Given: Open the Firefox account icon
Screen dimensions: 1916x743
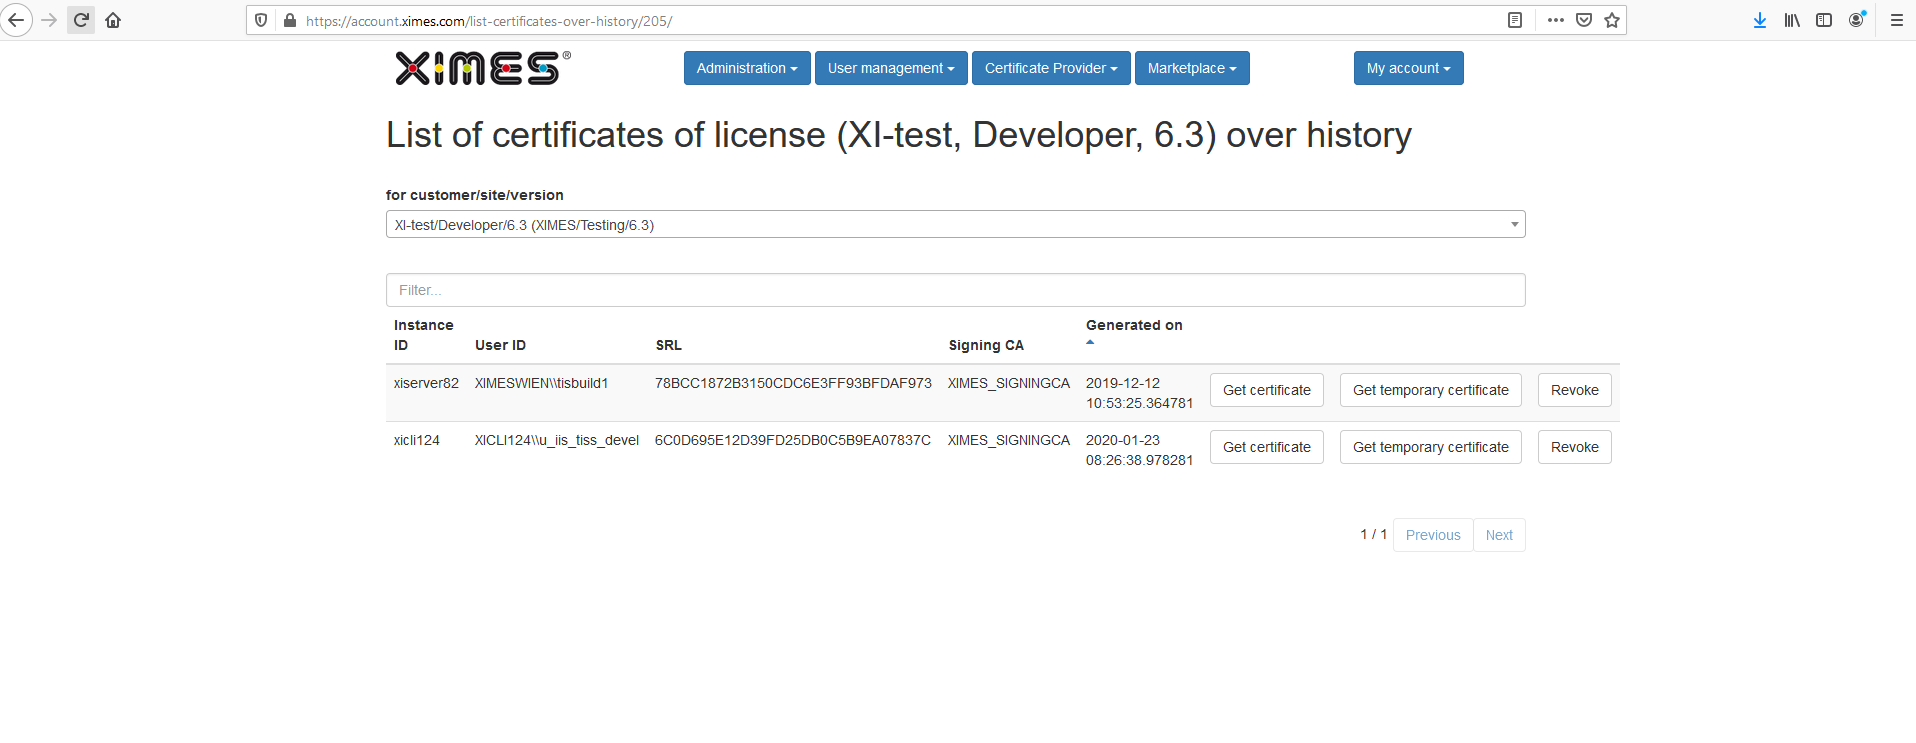Looking at the screenshot, I should coord(1857,20).
